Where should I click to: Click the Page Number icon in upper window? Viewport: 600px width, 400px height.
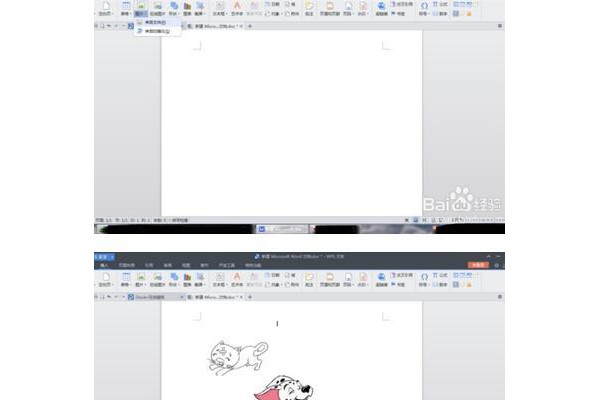pos(348,6)
